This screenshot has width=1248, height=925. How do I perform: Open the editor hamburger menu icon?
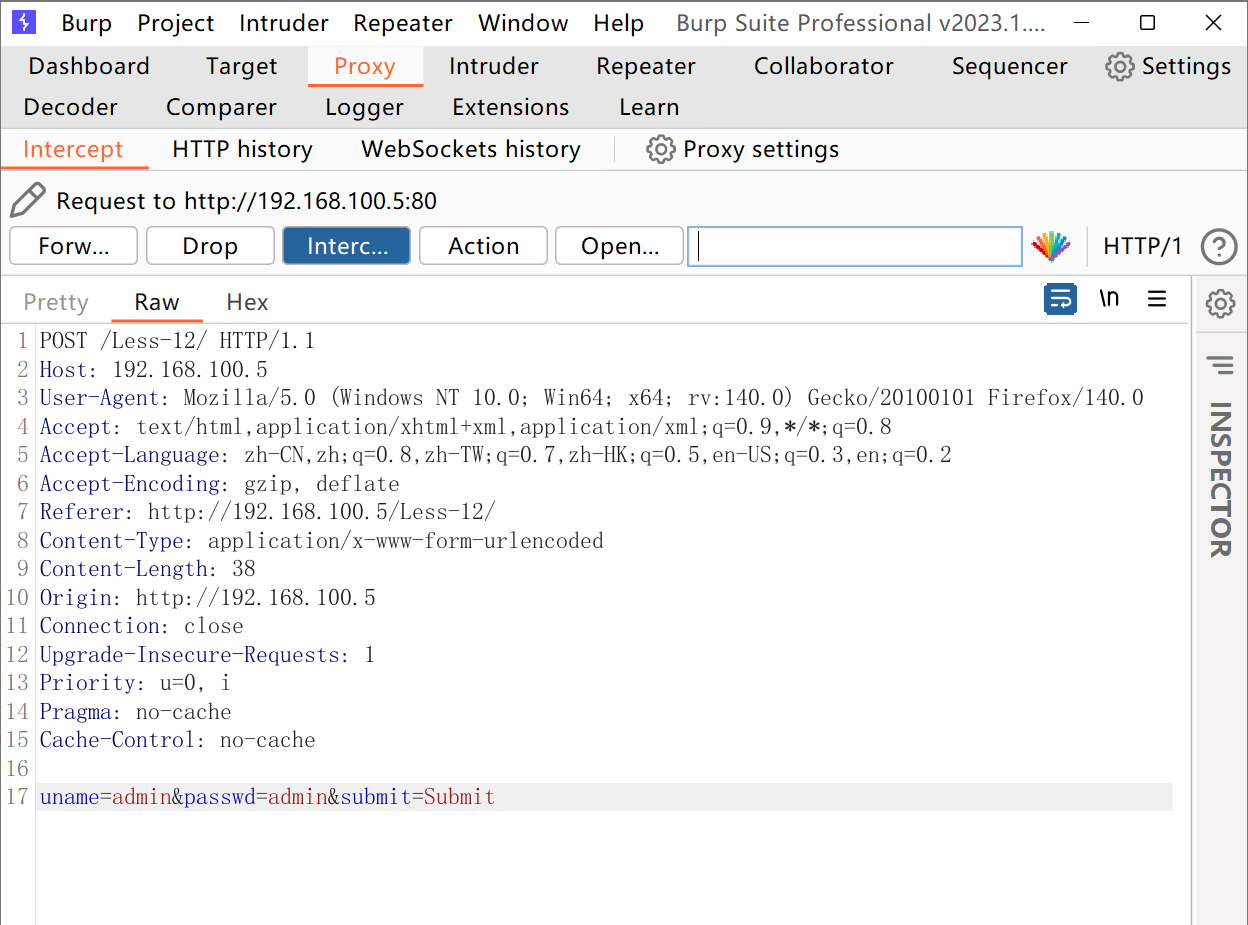coord(1157,298)
